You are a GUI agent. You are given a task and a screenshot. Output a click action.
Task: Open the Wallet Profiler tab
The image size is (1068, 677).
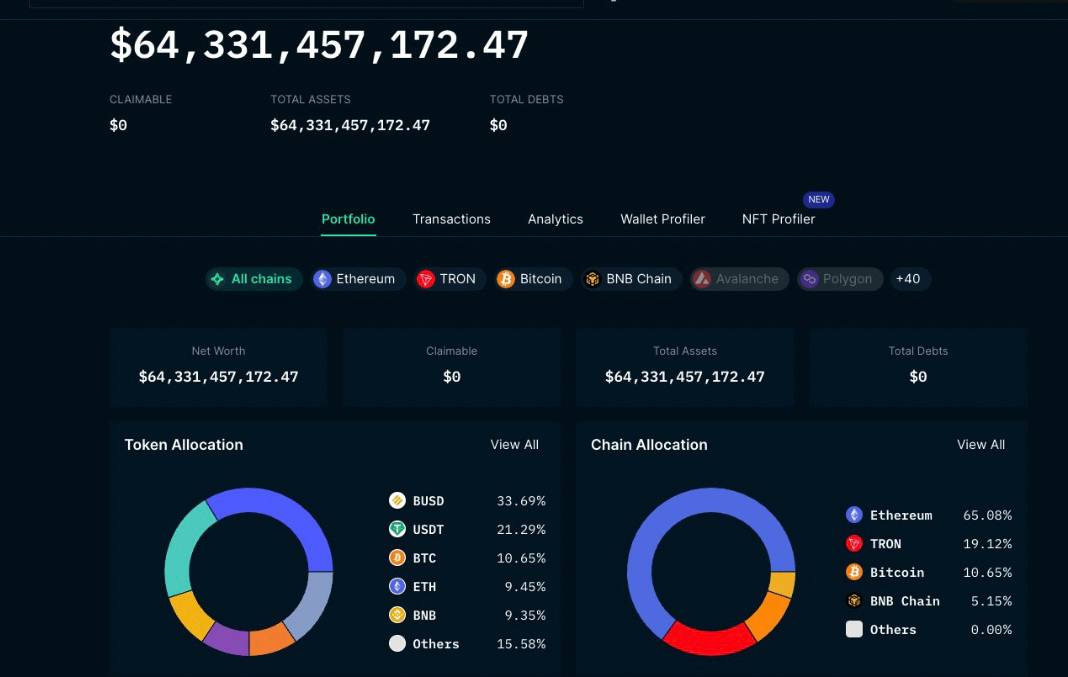[x=663, y=219]
